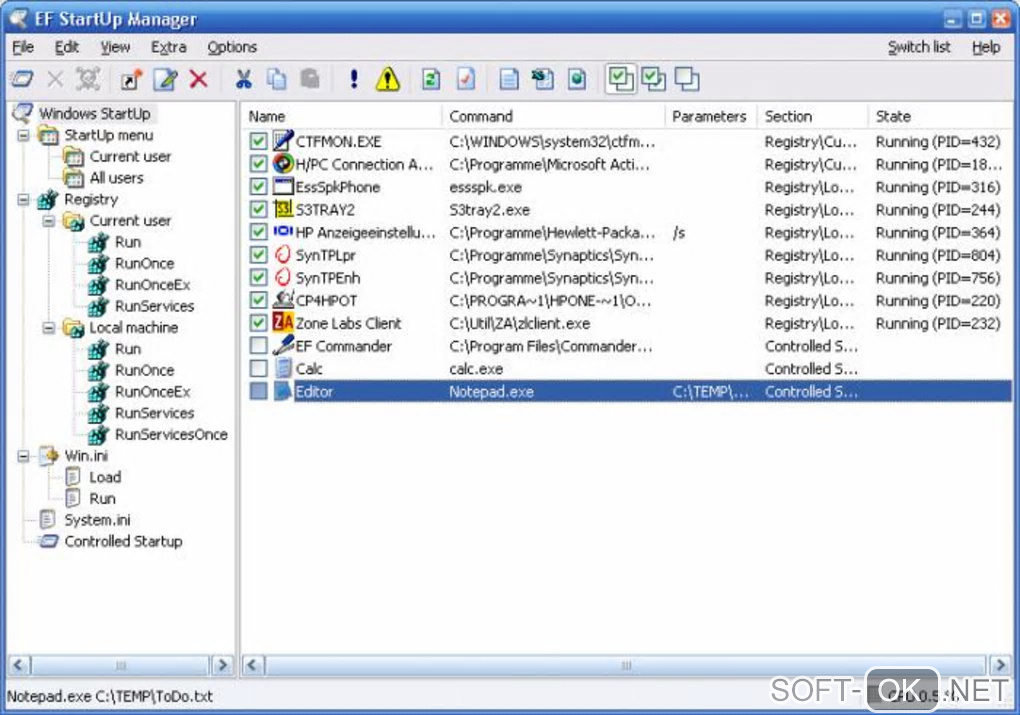Image resolution: width=1020 pixels, height=715 pixels.
Task: Select the Load item under Win.ini
Action: 105,478
